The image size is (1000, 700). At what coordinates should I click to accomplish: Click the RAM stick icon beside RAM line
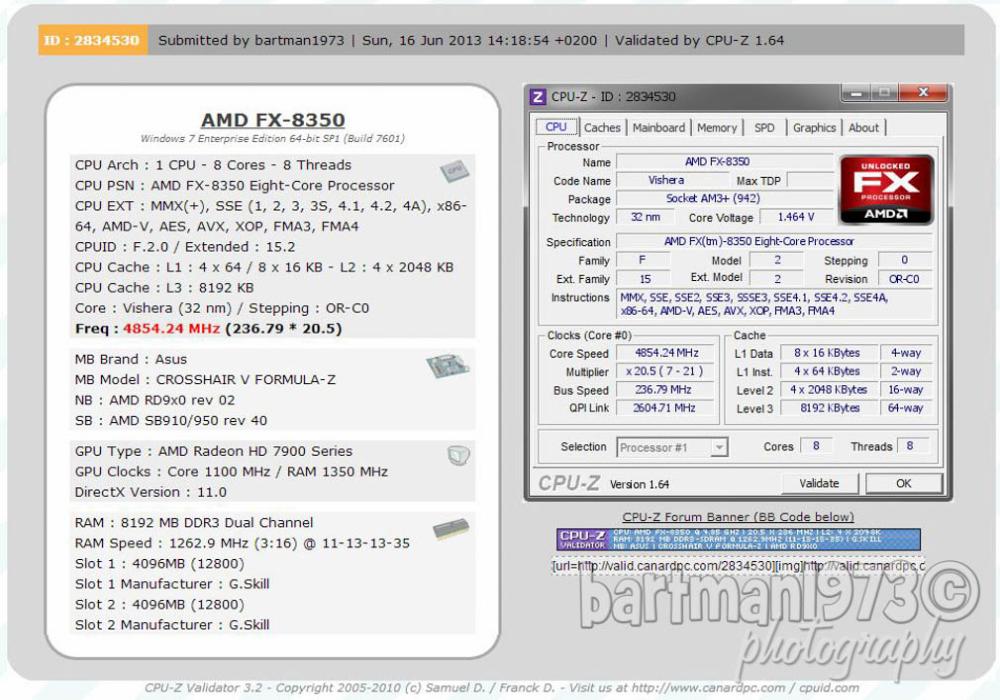coord(450,529)
